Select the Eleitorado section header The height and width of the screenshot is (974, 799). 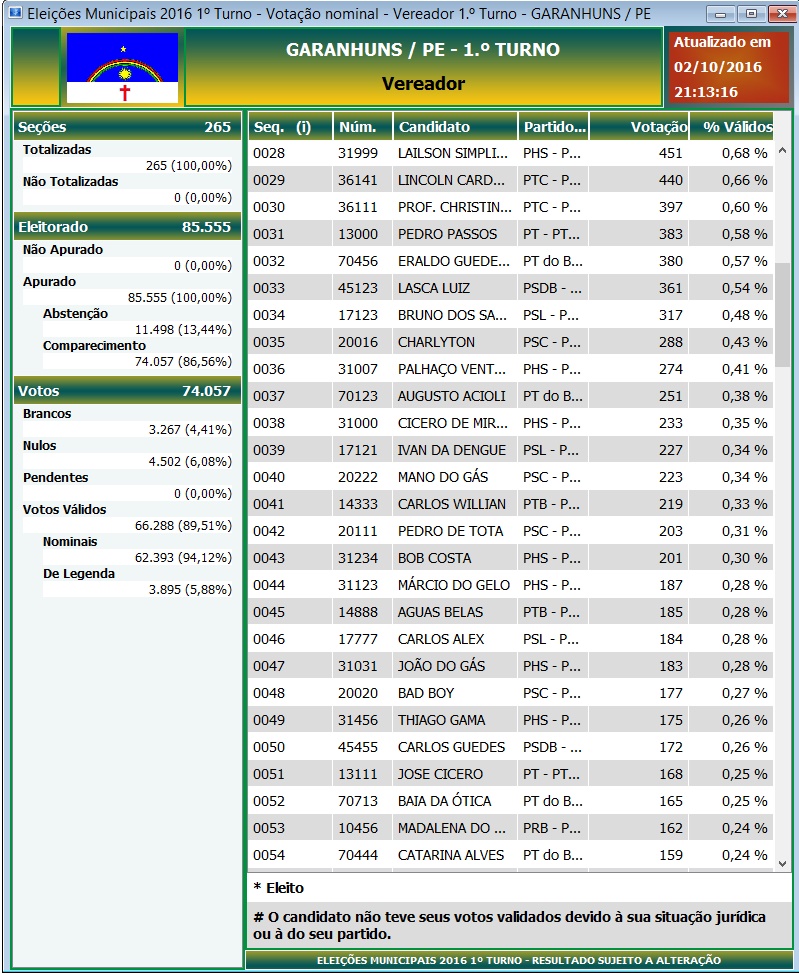click(x=127, y=227)
